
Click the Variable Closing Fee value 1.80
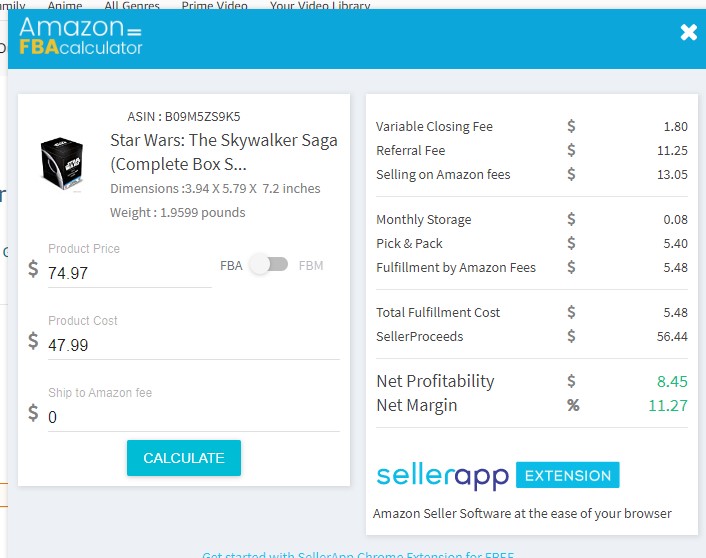[x=675, y=127]
